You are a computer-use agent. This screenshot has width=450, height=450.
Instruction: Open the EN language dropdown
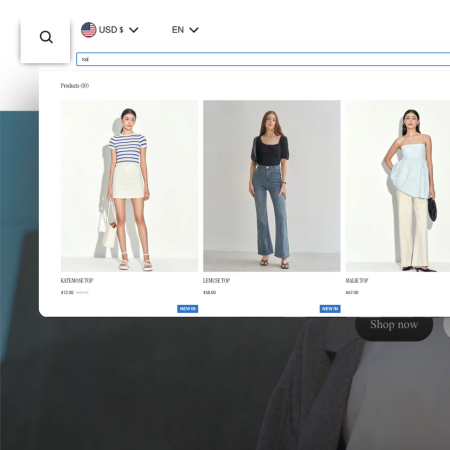click(185, 30)
